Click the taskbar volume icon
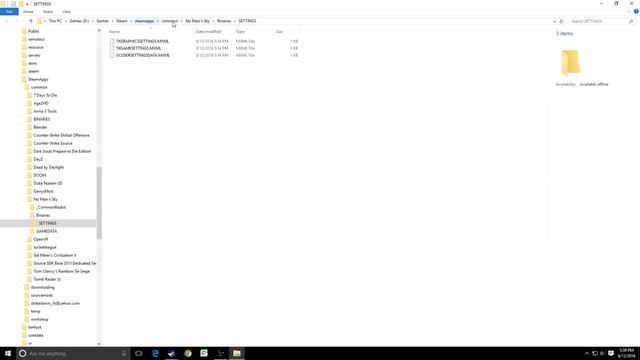The height and width of the screenshot is (360, 640). click(x=602, y=353)
